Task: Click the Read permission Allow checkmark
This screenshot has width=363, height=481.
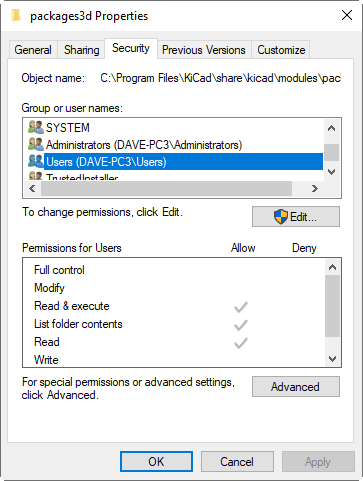Action: pos(241,343)
